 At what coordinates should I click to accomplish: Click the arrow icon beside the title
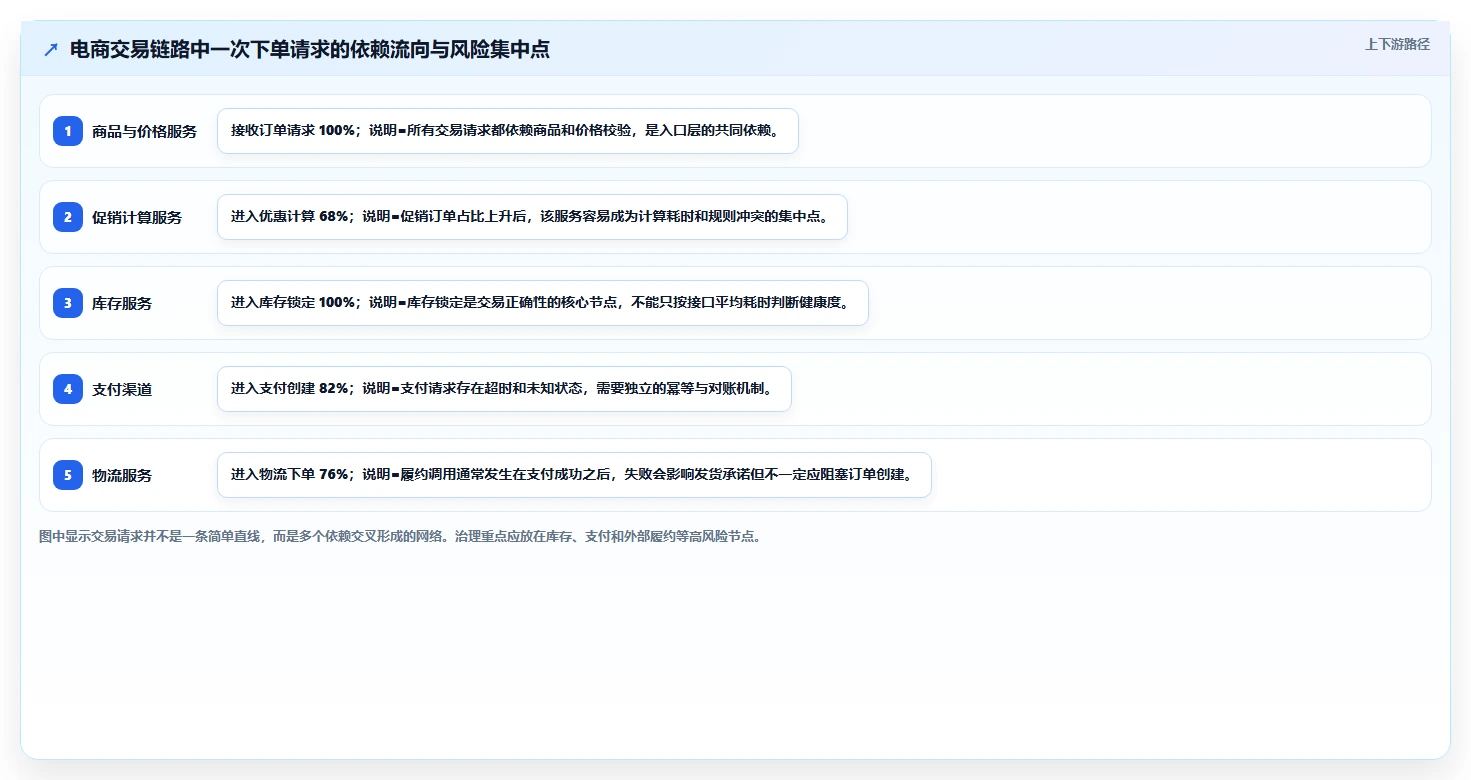pyautogui.click(x=51, y=50)
